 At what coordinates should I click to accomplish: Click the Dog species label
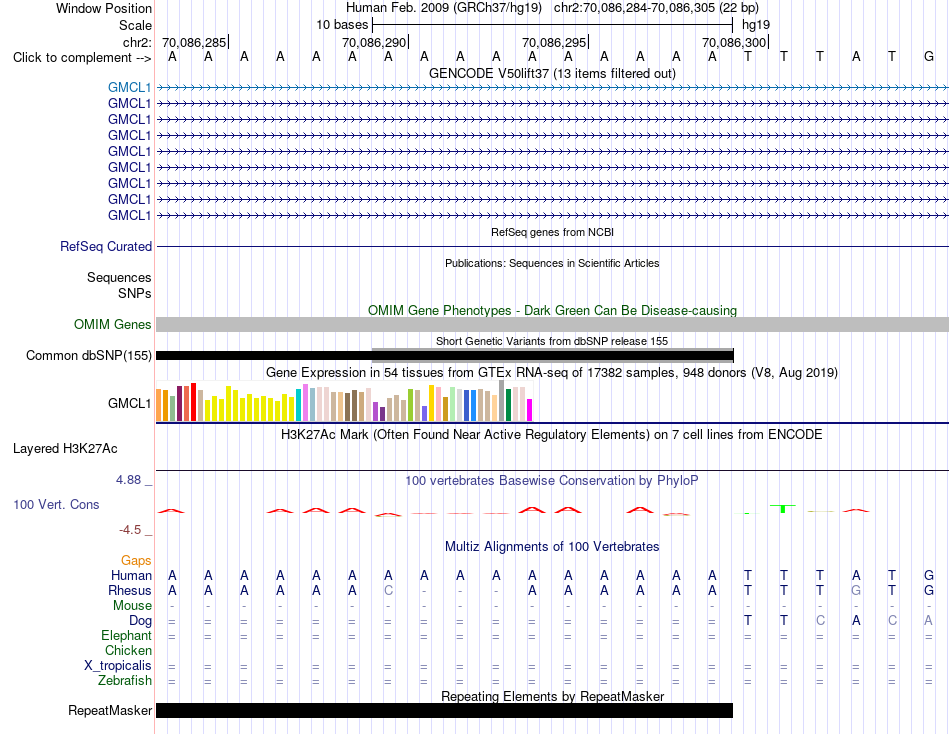tap(140, 621)
